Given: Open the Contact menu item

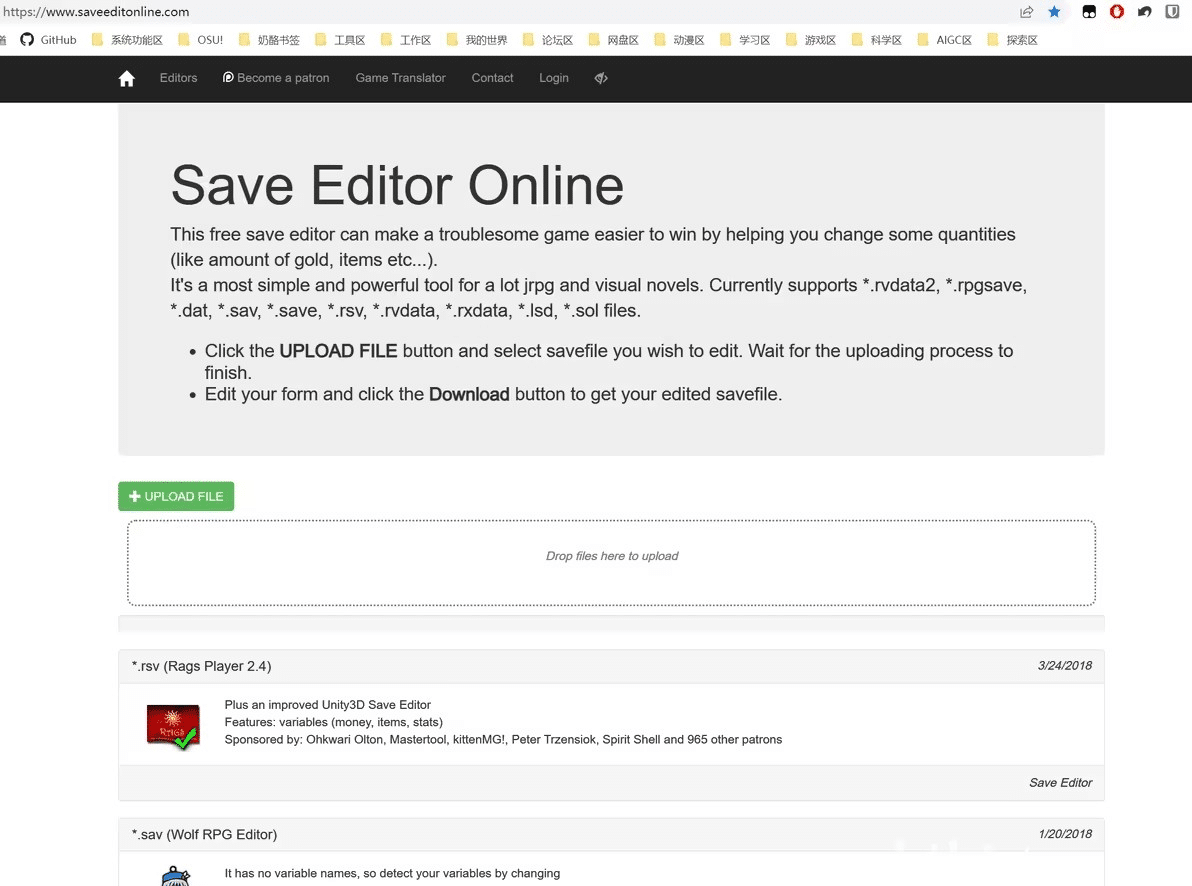Looking at the screenshot, I should [x=492, y=77].
